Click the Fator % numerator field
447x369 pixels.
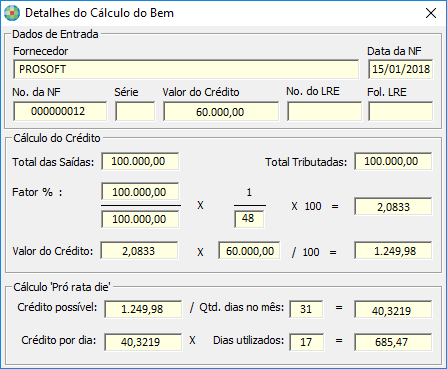[140, 192]
